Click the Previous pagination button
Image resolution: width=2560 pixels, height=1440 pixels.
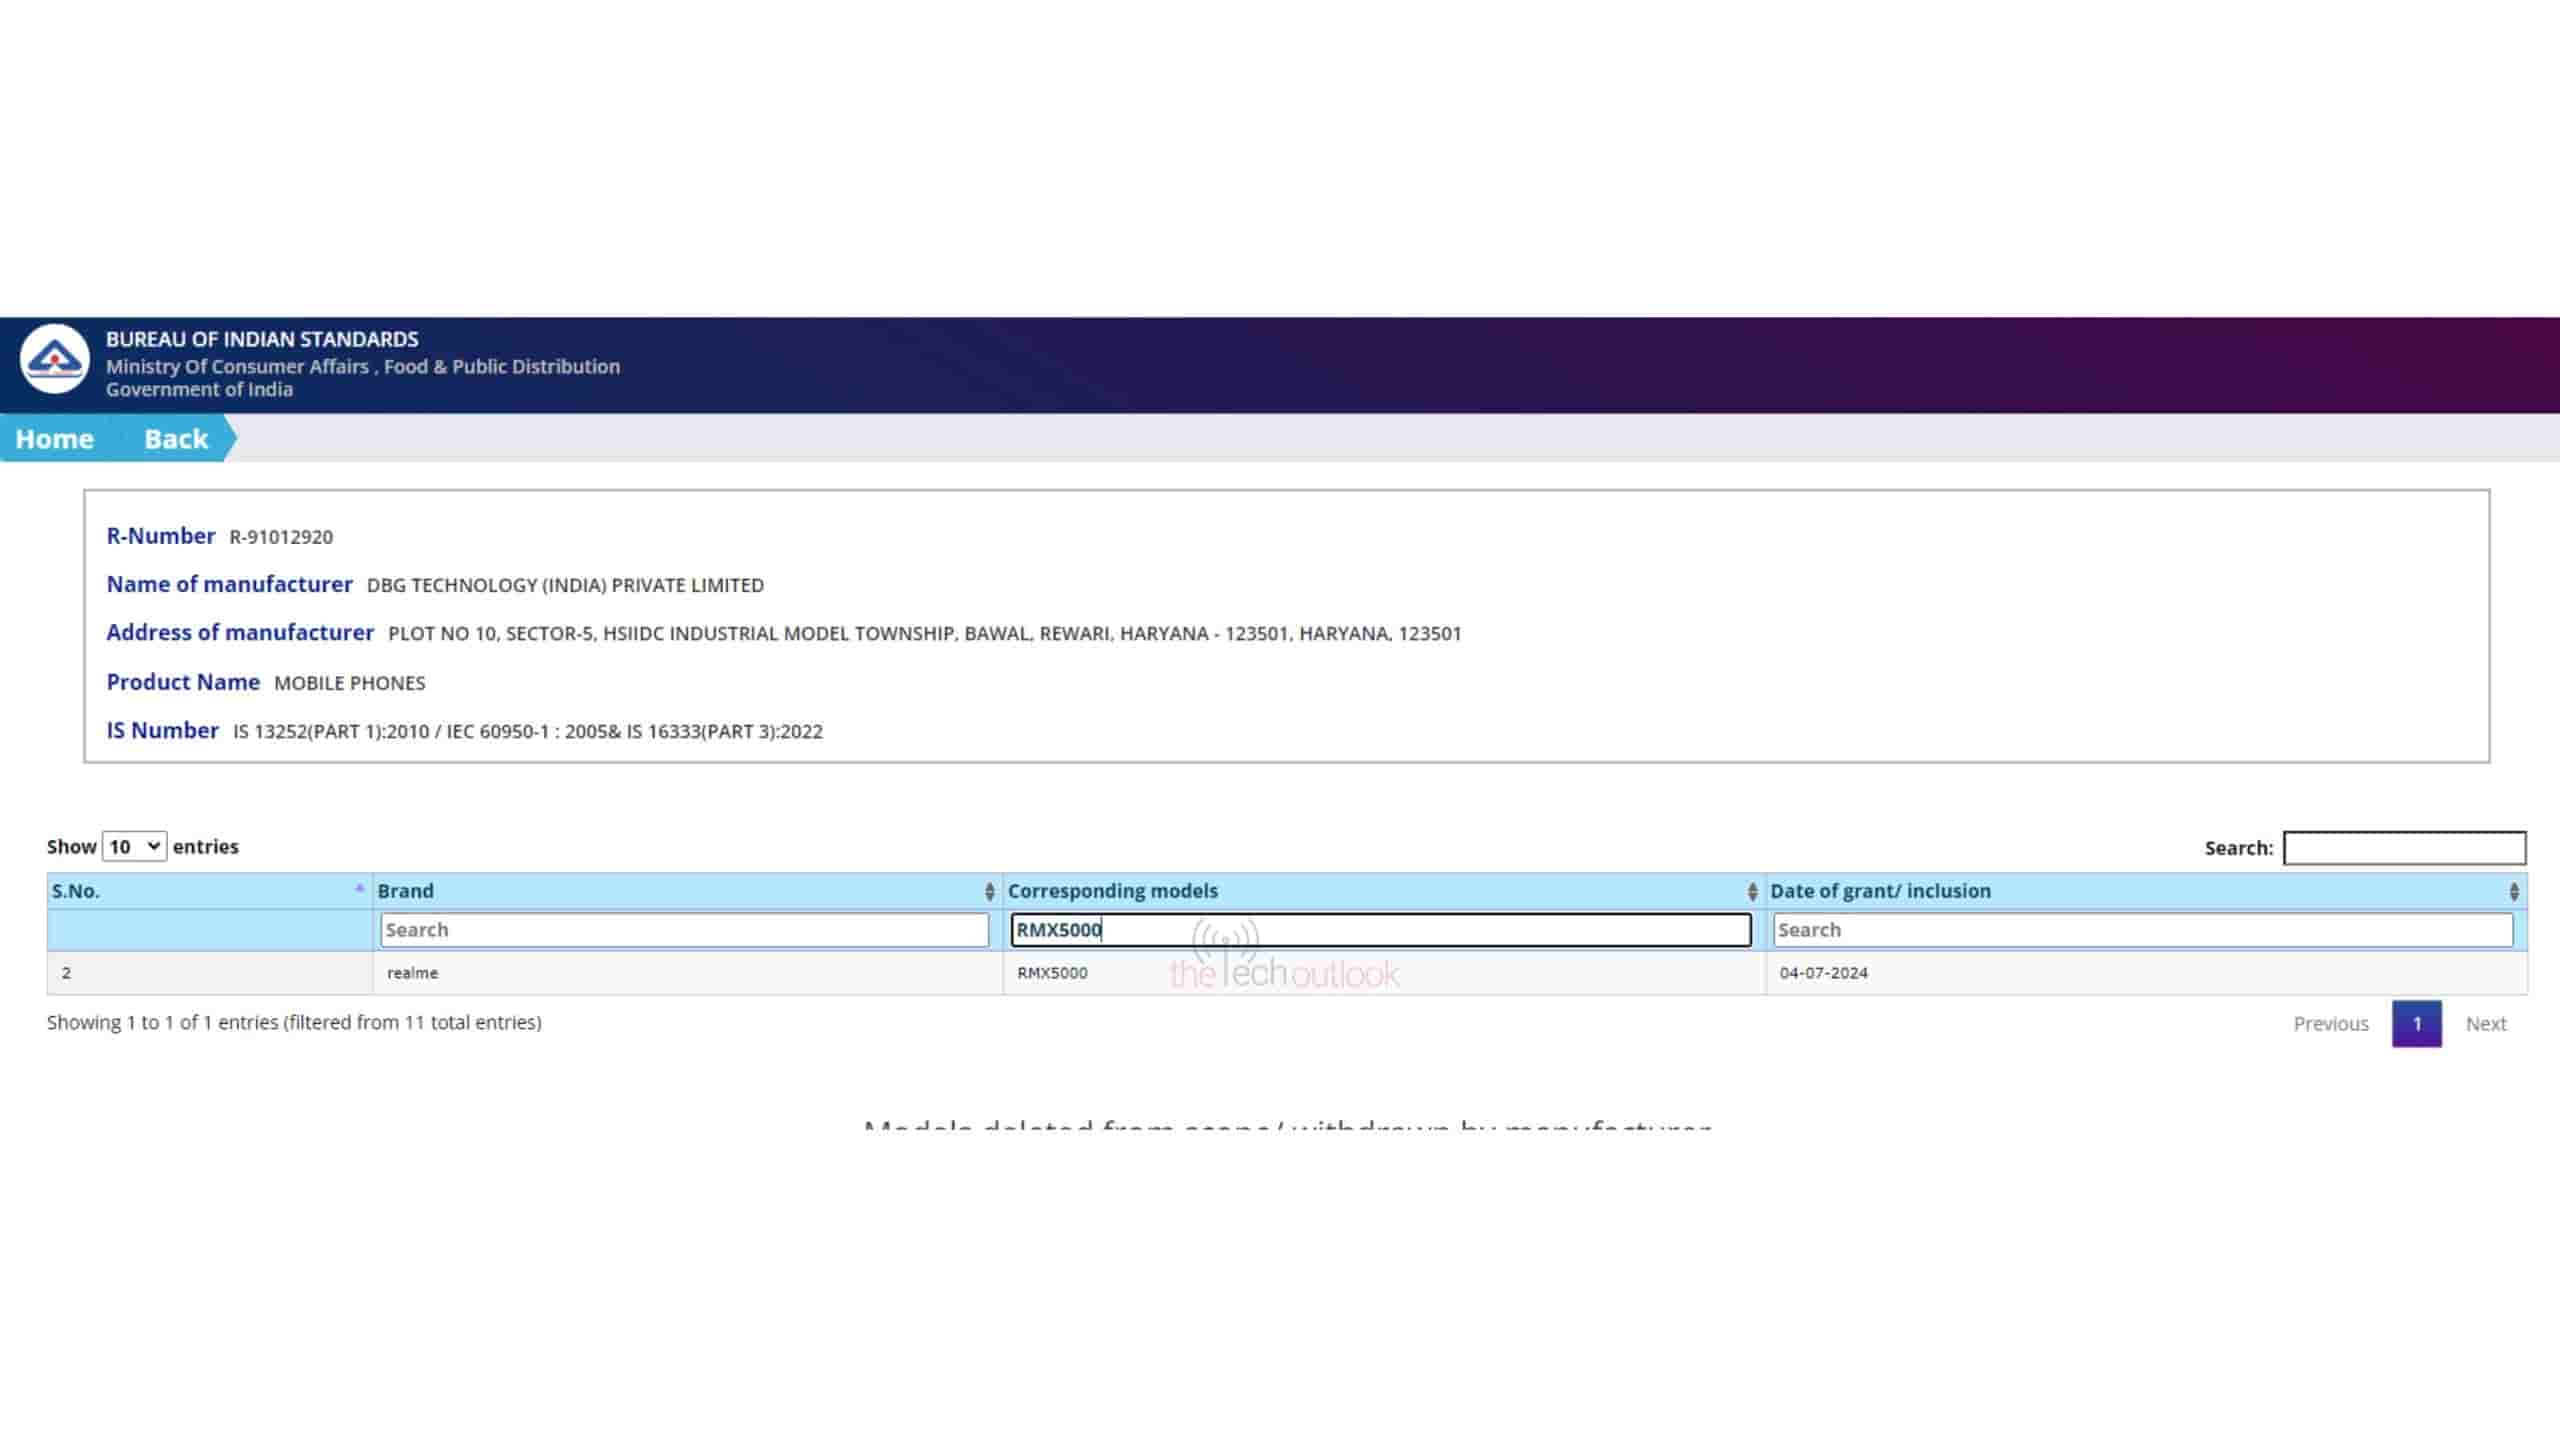[2330, 1024]
